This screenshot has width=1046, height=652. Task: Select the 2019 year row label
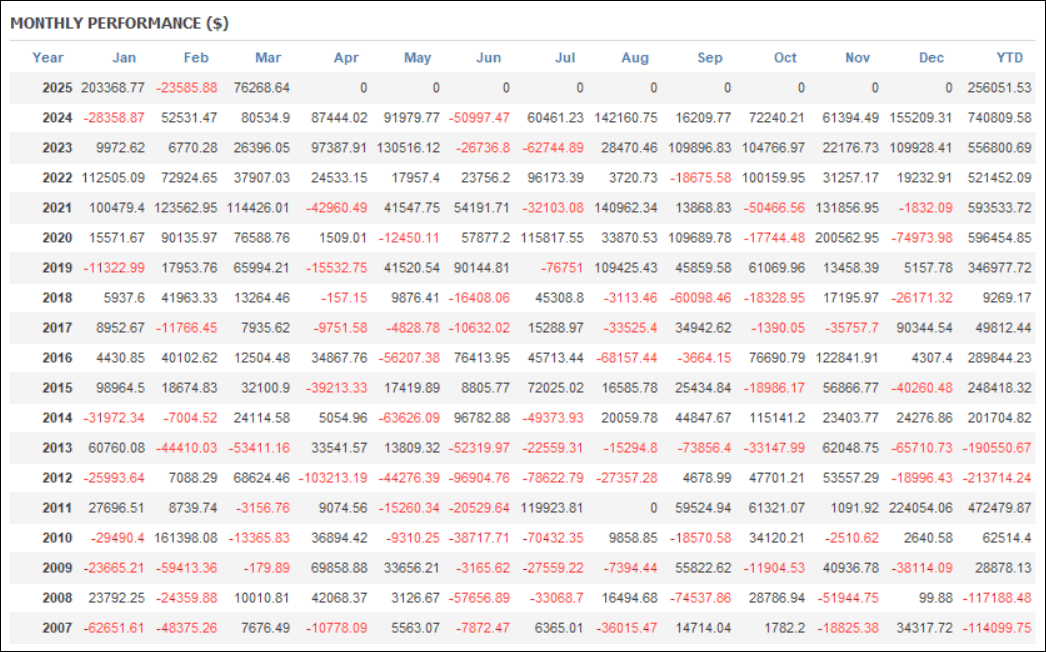coord(57,268)
